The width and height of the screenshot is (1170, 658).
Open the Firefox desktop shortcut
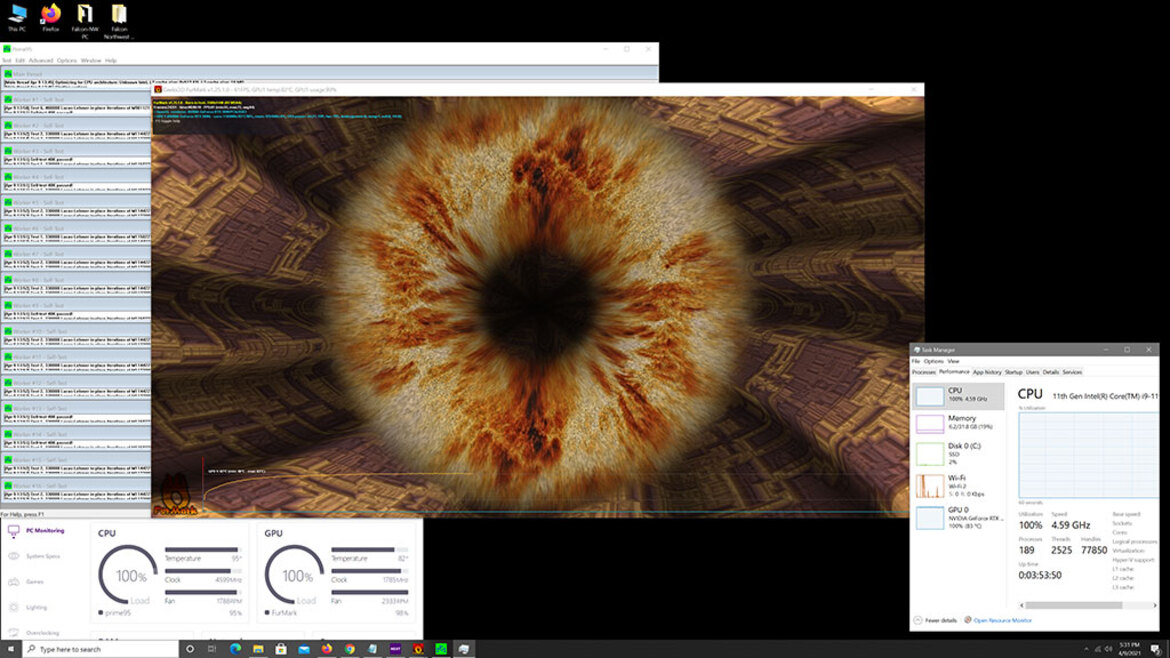pyautogui.click(x=51, y=18)
